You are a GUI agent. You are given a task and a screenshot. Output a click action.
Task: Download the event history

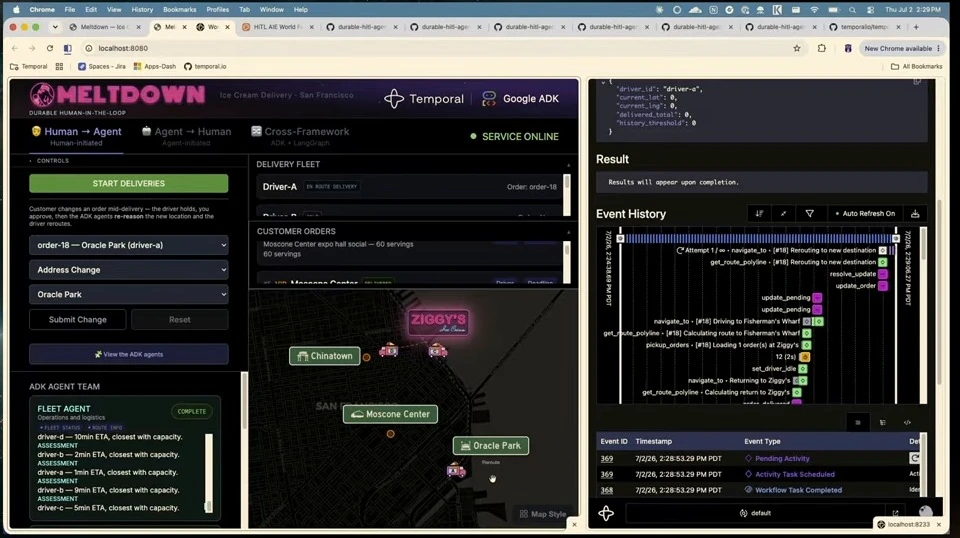[x=915, y=214]
